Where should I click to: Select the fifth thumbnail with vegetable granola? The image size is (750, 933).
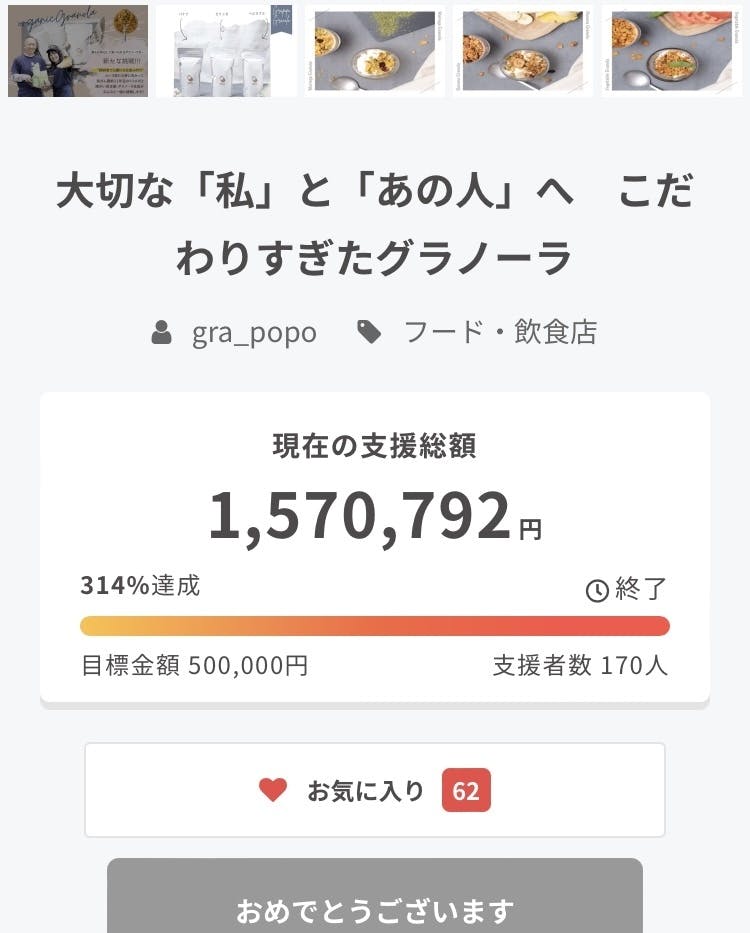(671, 50)
